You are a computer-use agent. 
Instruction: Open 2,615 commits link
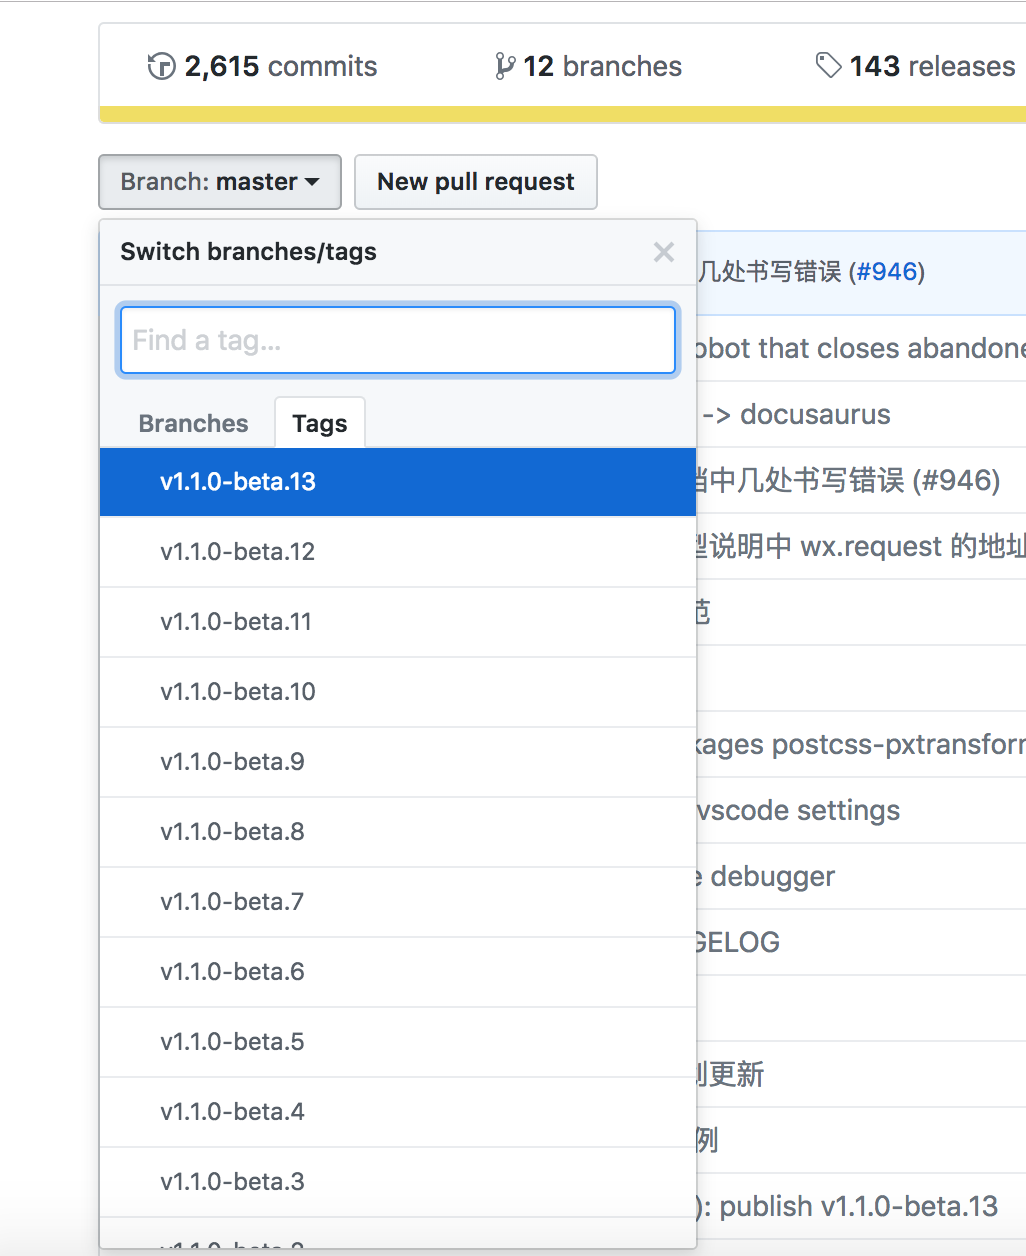[x=263, y=66]
